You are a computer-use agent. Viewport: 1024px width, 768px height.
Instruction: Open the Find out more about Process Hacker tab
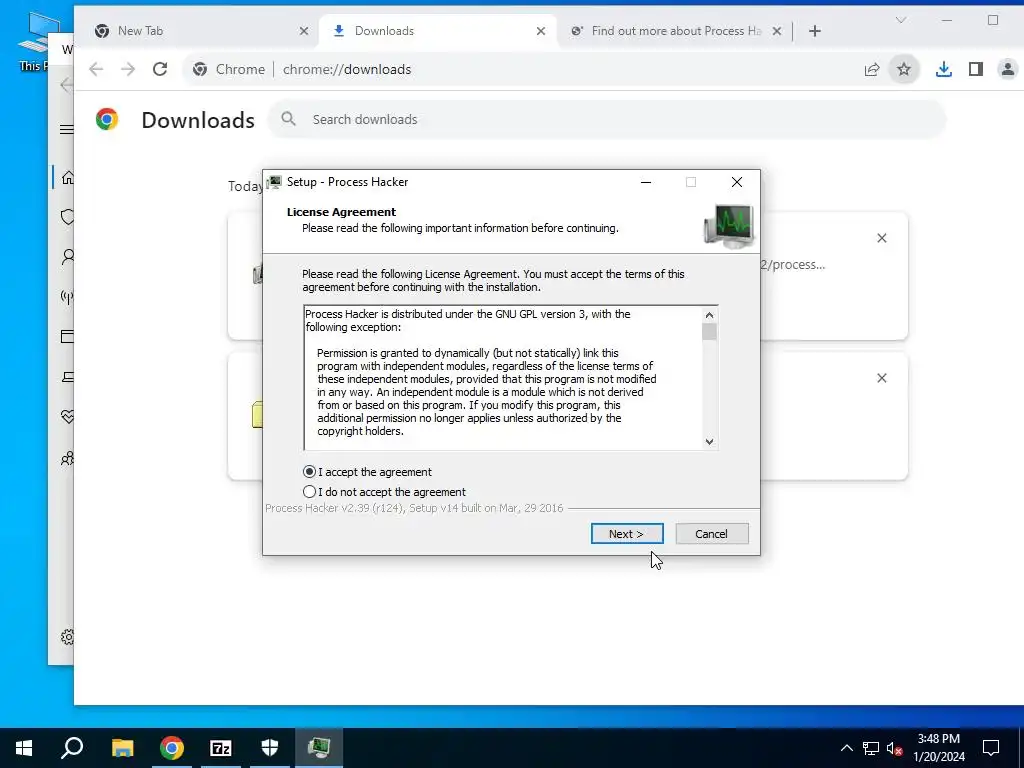tap(674, 31)
